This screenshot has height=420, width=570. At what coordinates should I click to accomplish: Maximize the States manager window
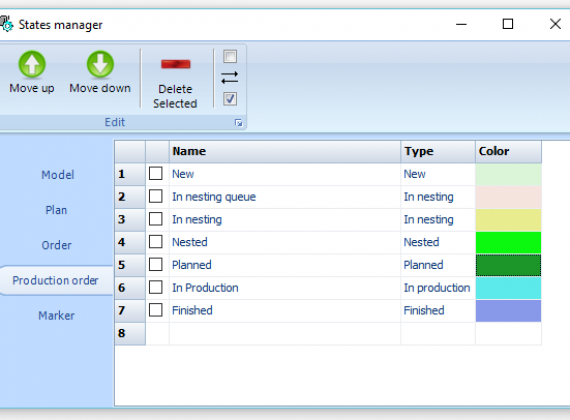point(508,24)
